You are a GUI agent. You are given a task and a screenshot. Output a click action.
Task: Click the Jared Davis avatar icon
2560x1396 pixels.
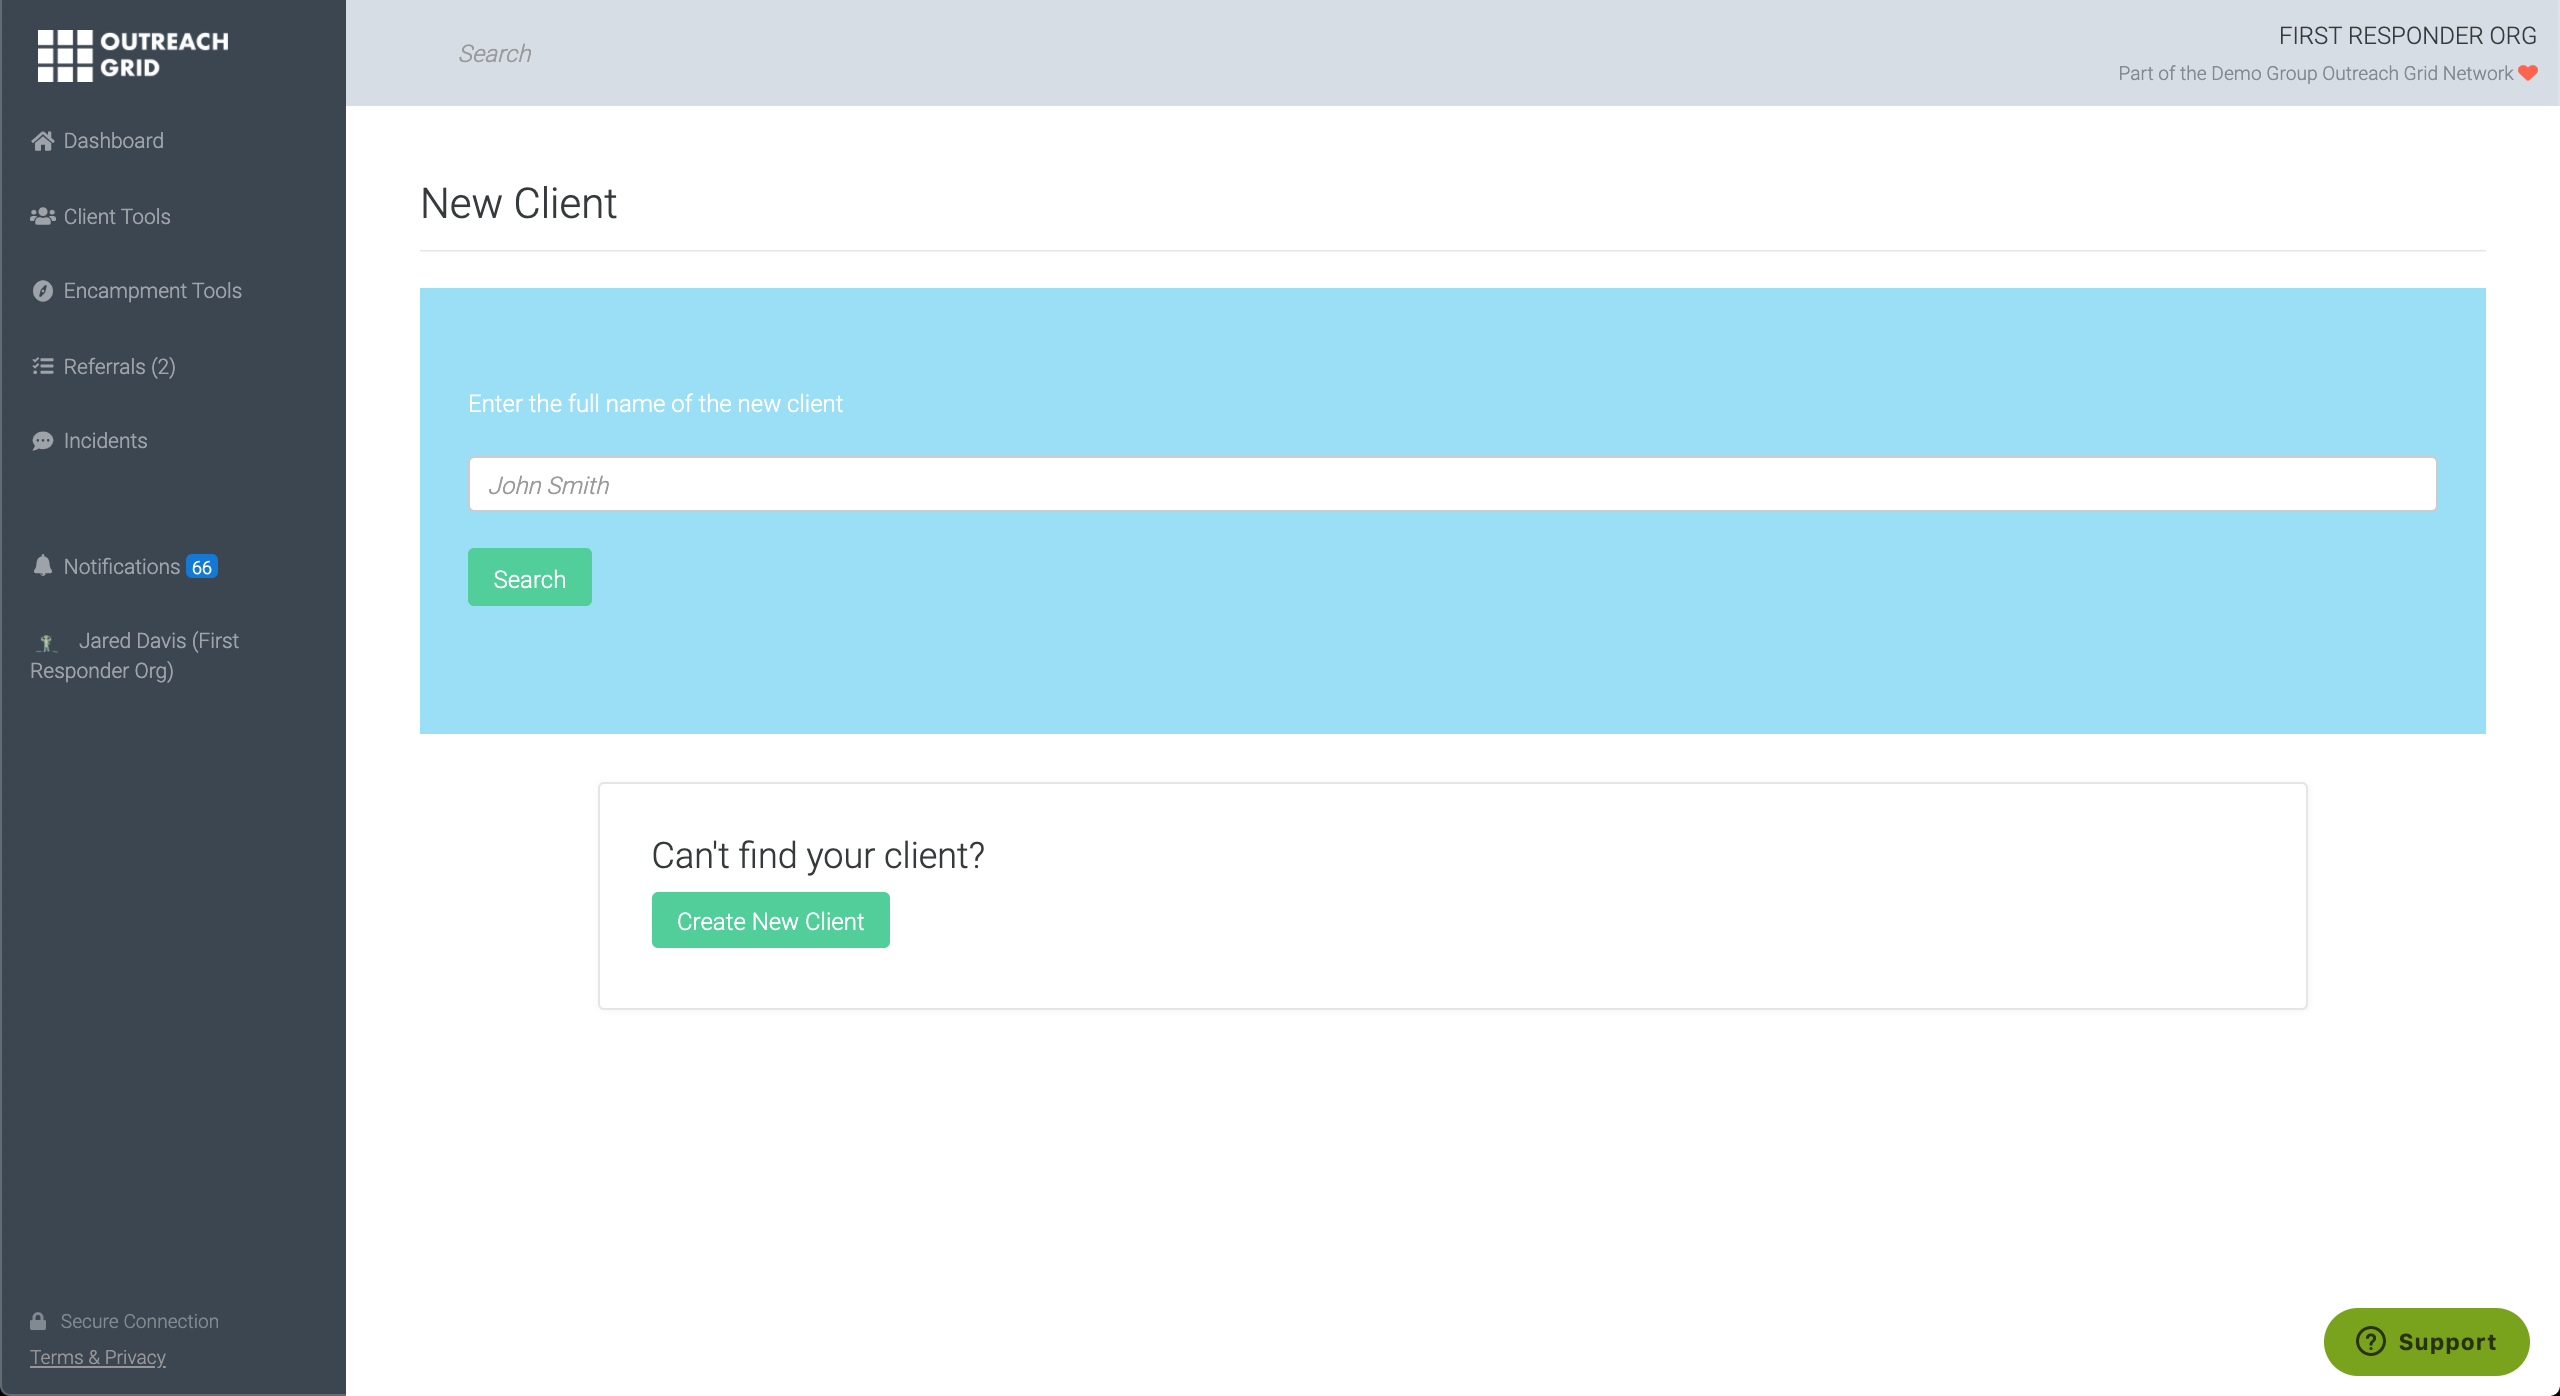coord(46,642)
